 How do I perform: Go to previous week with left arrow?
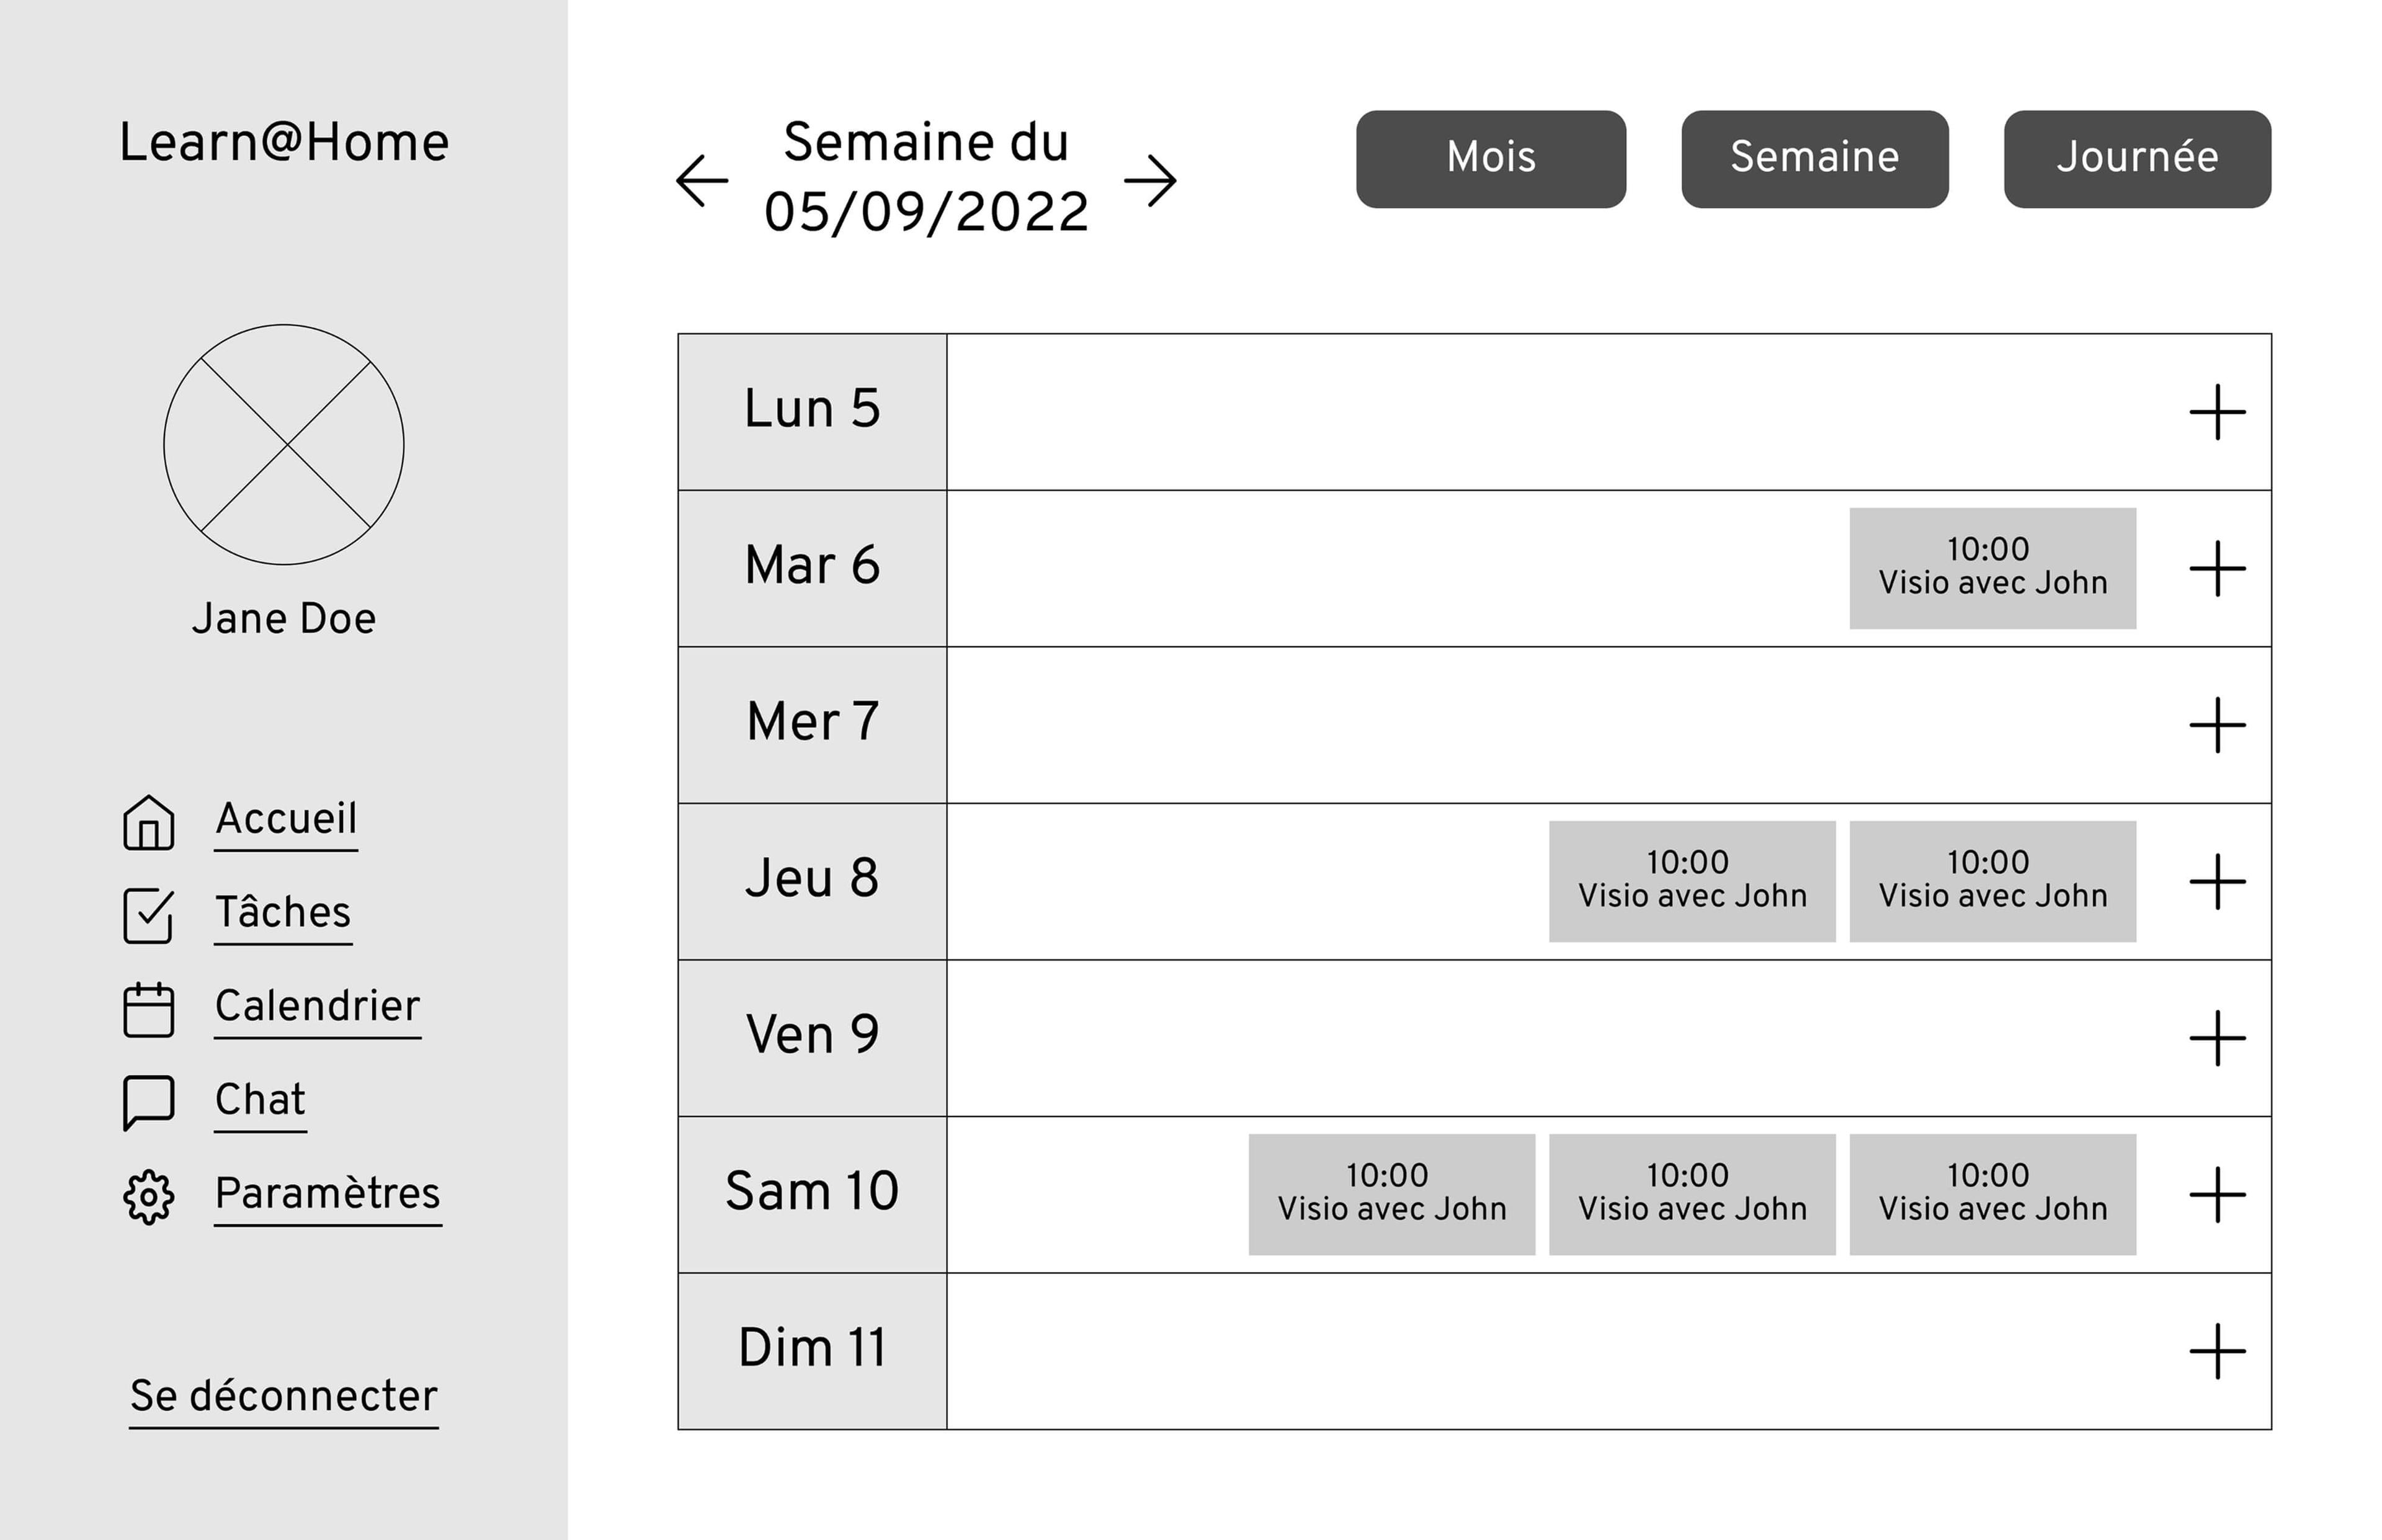[702, 181]
